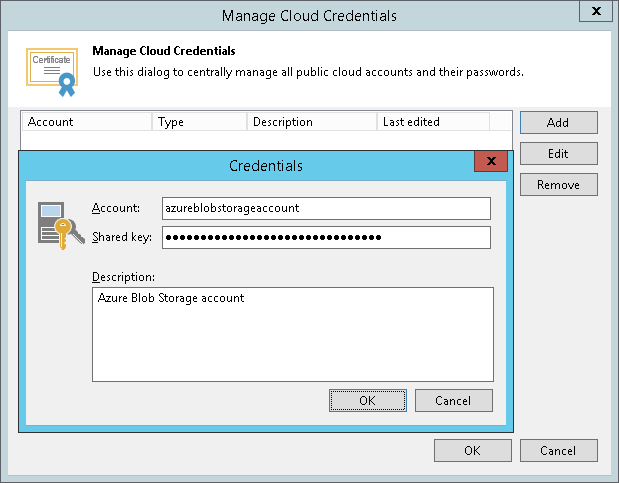Click OK at the bottom of Manage Cloud Credentials
619x483 pixels.
click(472, 450)
